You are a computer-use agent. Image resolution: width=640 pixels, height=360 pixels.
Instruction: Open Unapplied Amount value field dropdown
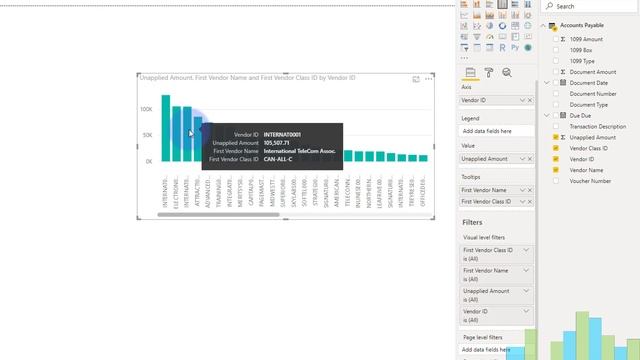[x=522, y=159]
